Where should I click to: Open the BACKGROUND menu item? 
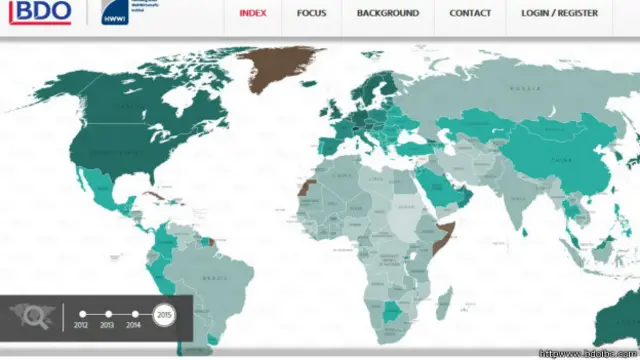[388, 13]
